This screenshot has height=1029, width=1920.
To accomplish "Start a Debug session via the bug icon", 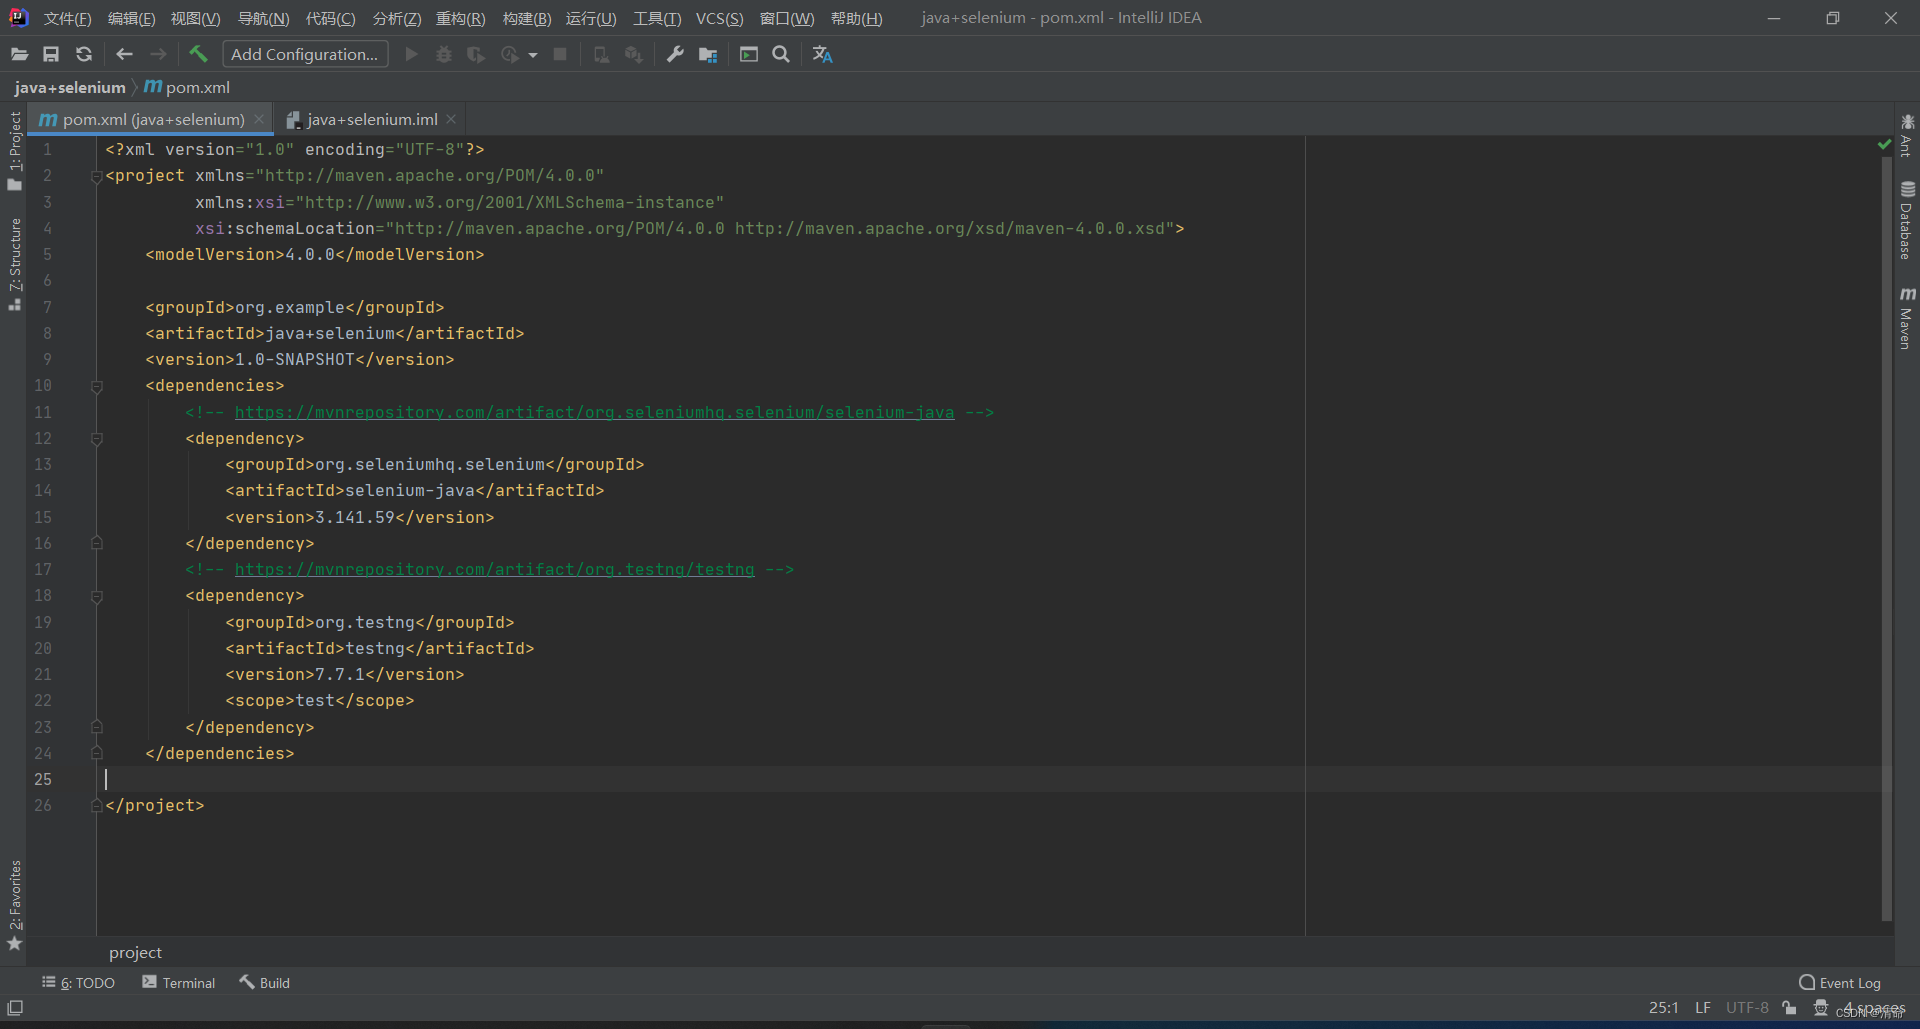I will (x=443, y=54).
